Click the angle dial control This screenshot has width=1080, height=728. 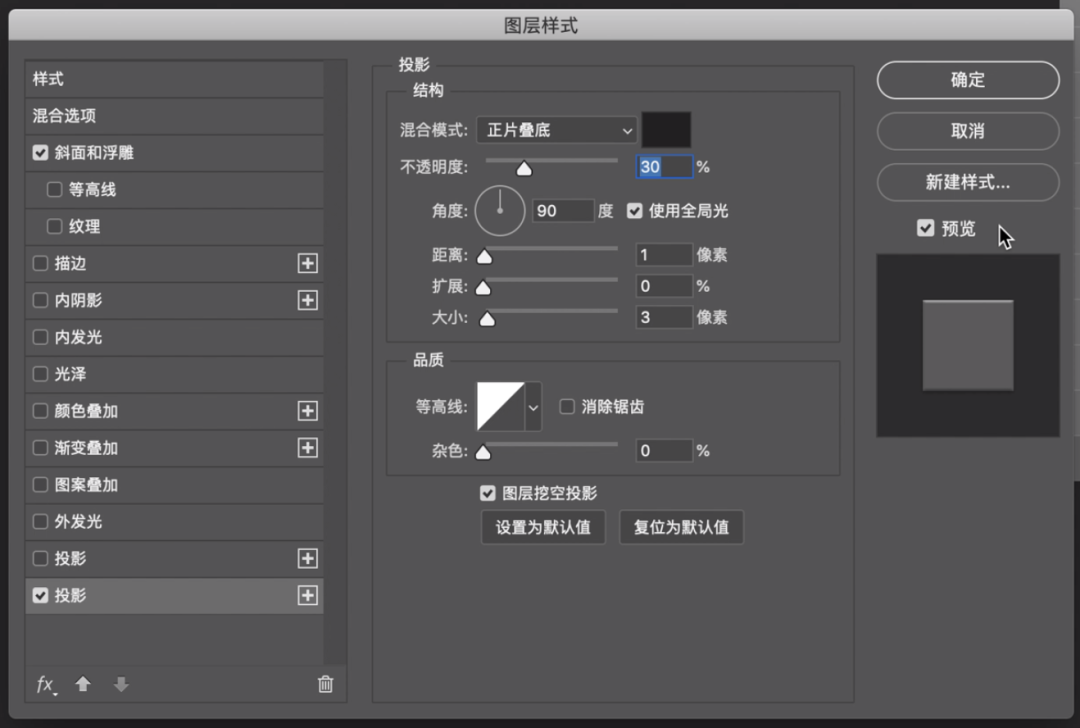pos(499,210)
